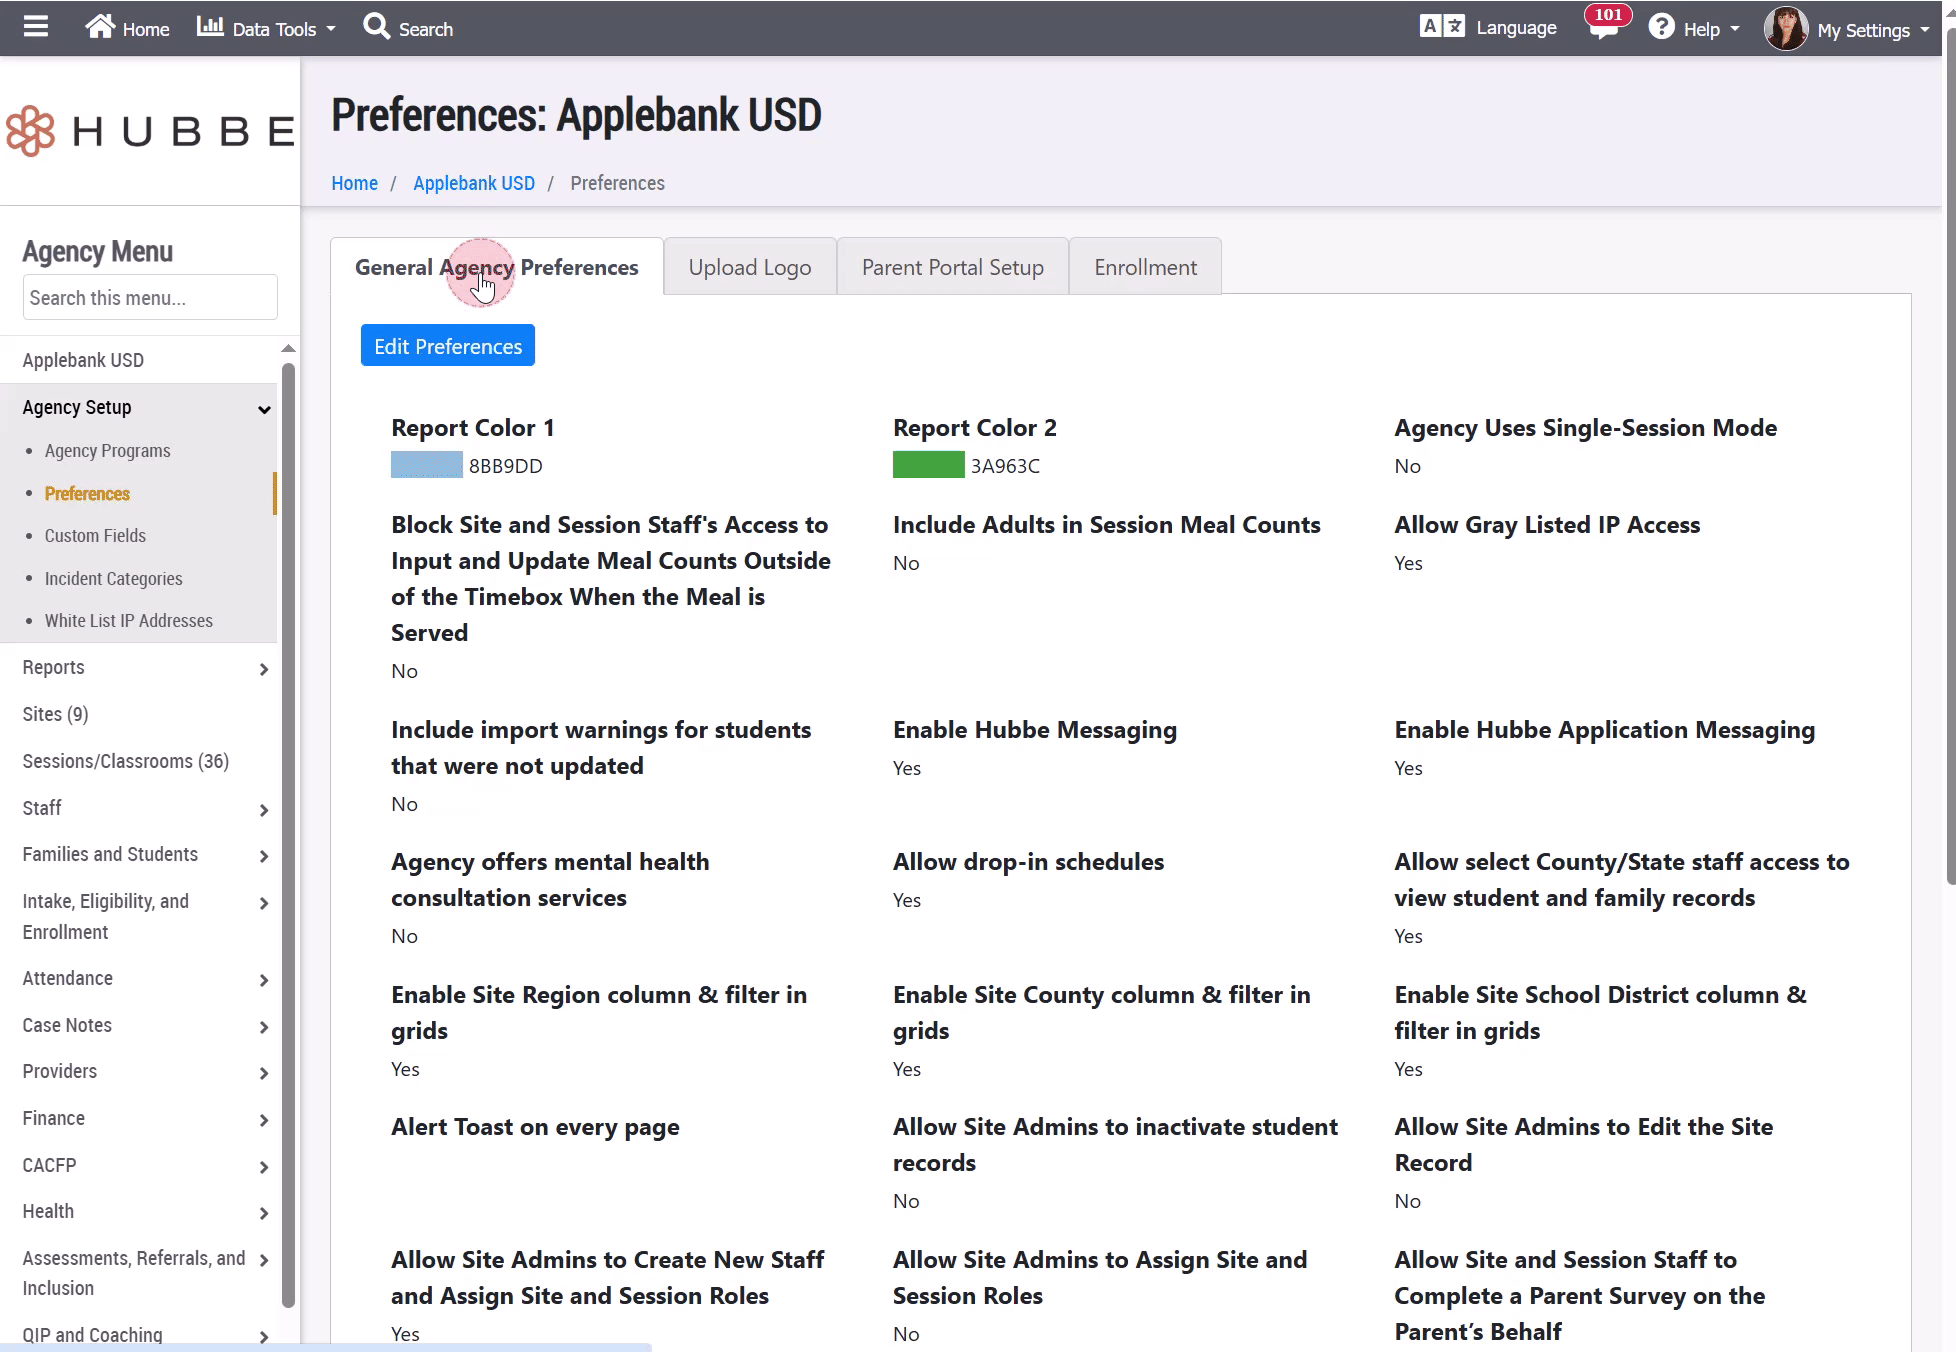The width and height of the screenshot is (1956, 1352).
Task: Click the Applebank USD breadcrumb link
Action: point(474,183)
